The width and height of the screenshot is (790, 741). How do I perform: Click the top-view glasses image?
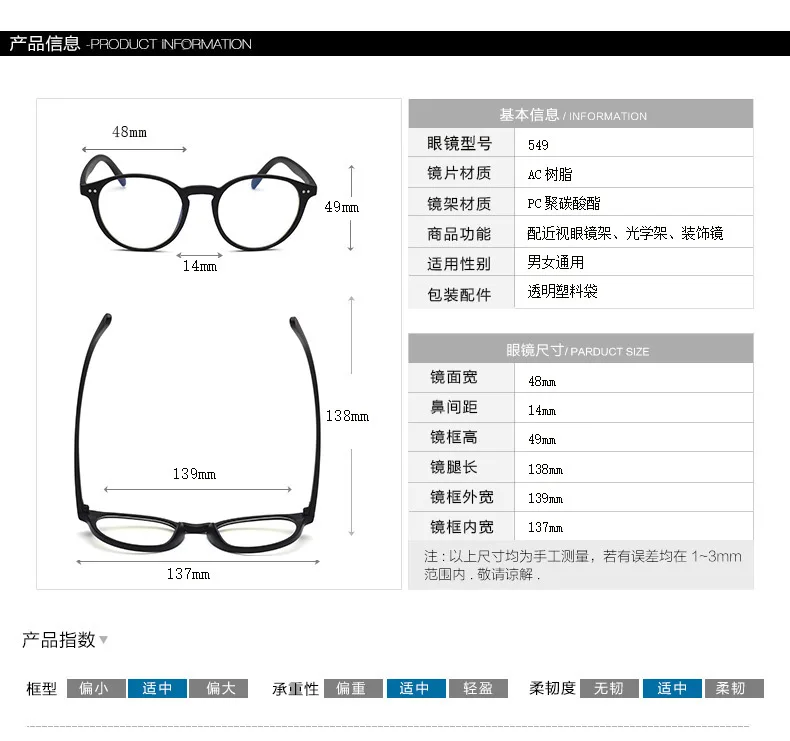[x=198, y=434]
